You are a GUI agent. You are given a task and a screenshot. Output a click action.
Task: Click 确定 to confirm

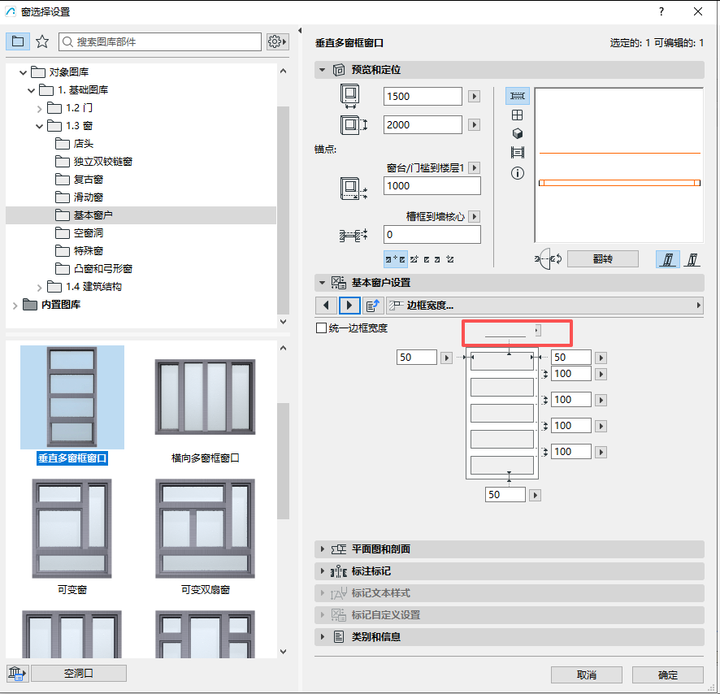coord(668,675)
